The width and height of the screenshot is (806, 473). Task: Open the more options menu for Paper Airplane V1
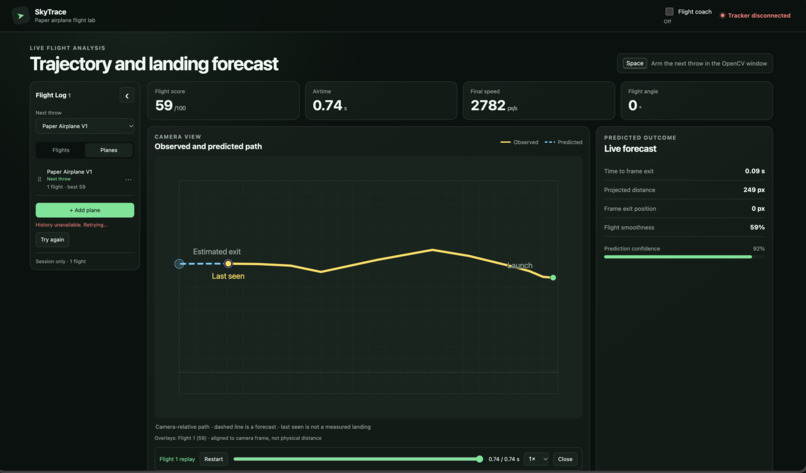[x=129, y=179]
